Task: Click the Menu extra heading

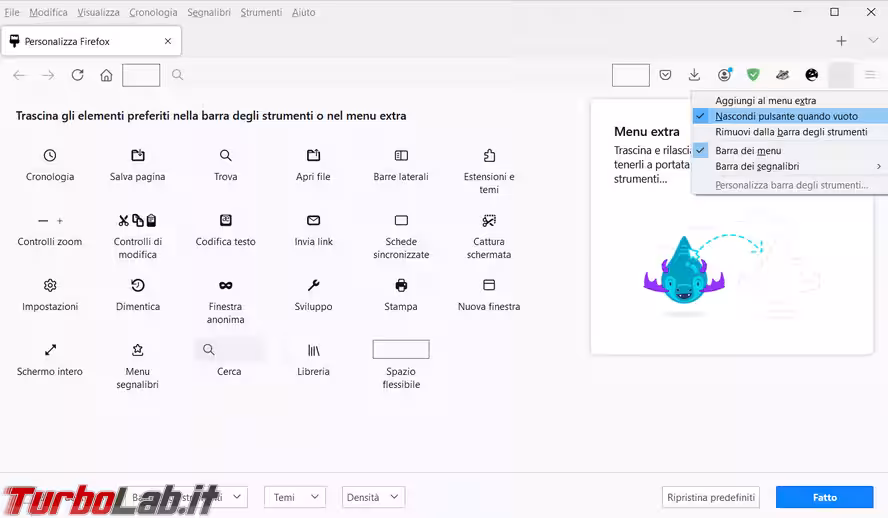Action: (x=647, y=131)
